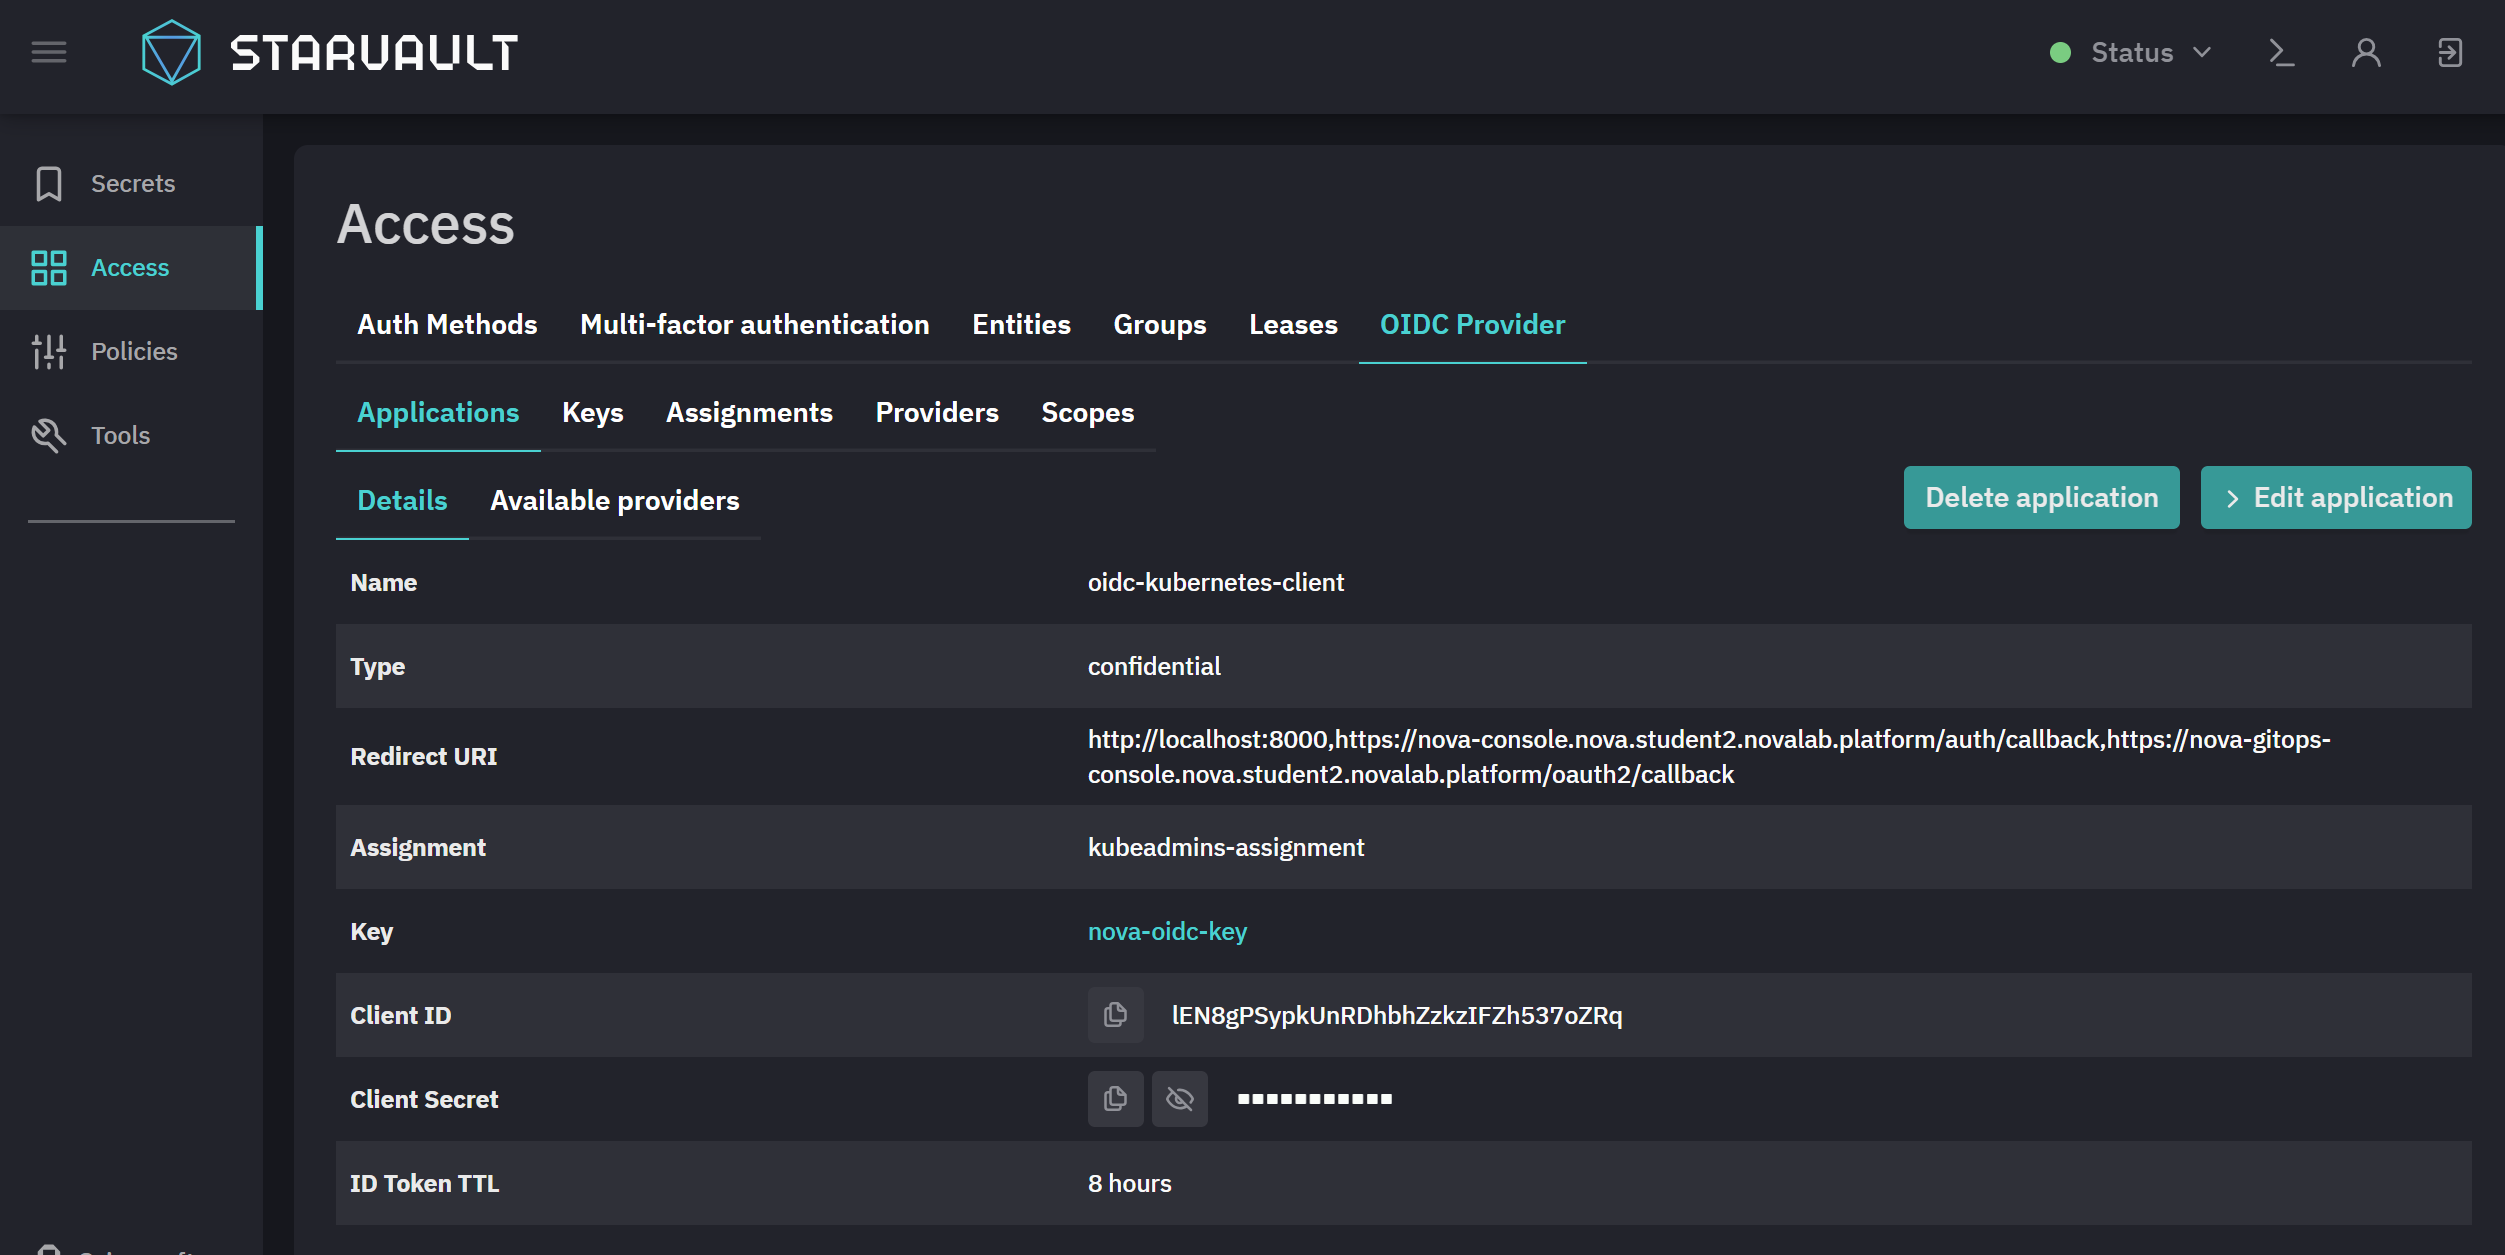Click the logout icon
Image resolution: width=2505 pixels, height=1255 pixels.
tap(2450, 52)
